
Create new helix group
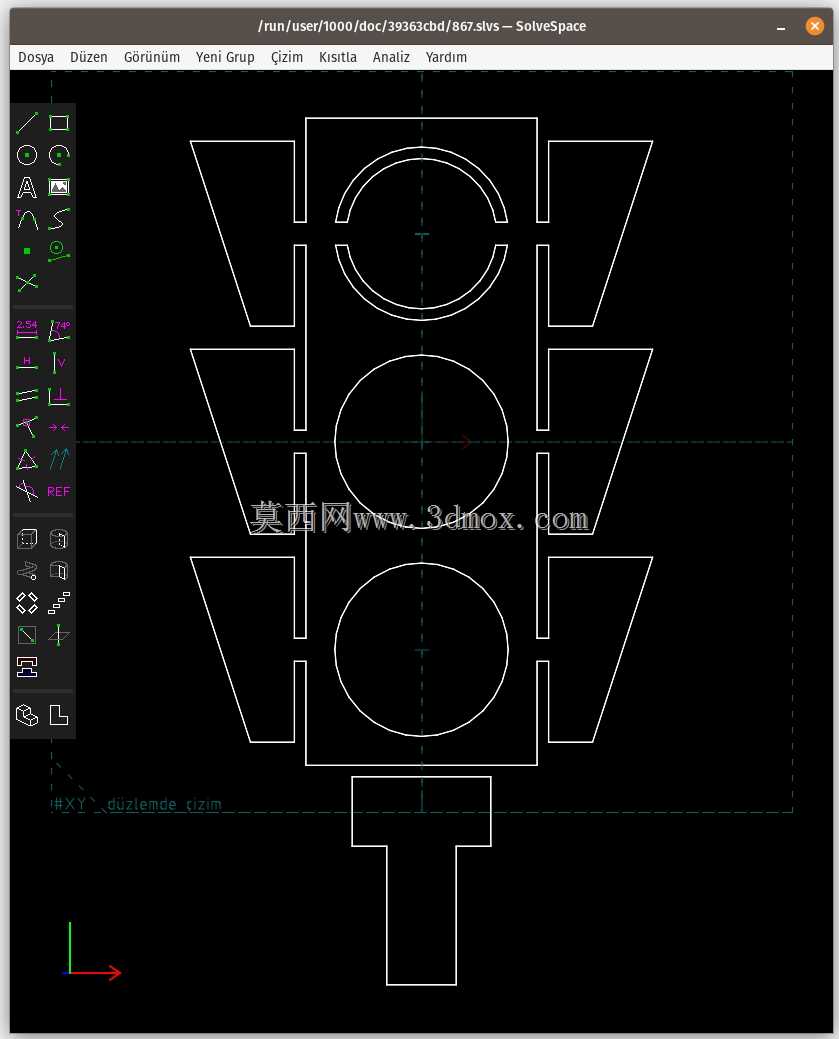(x=27, y=571)
